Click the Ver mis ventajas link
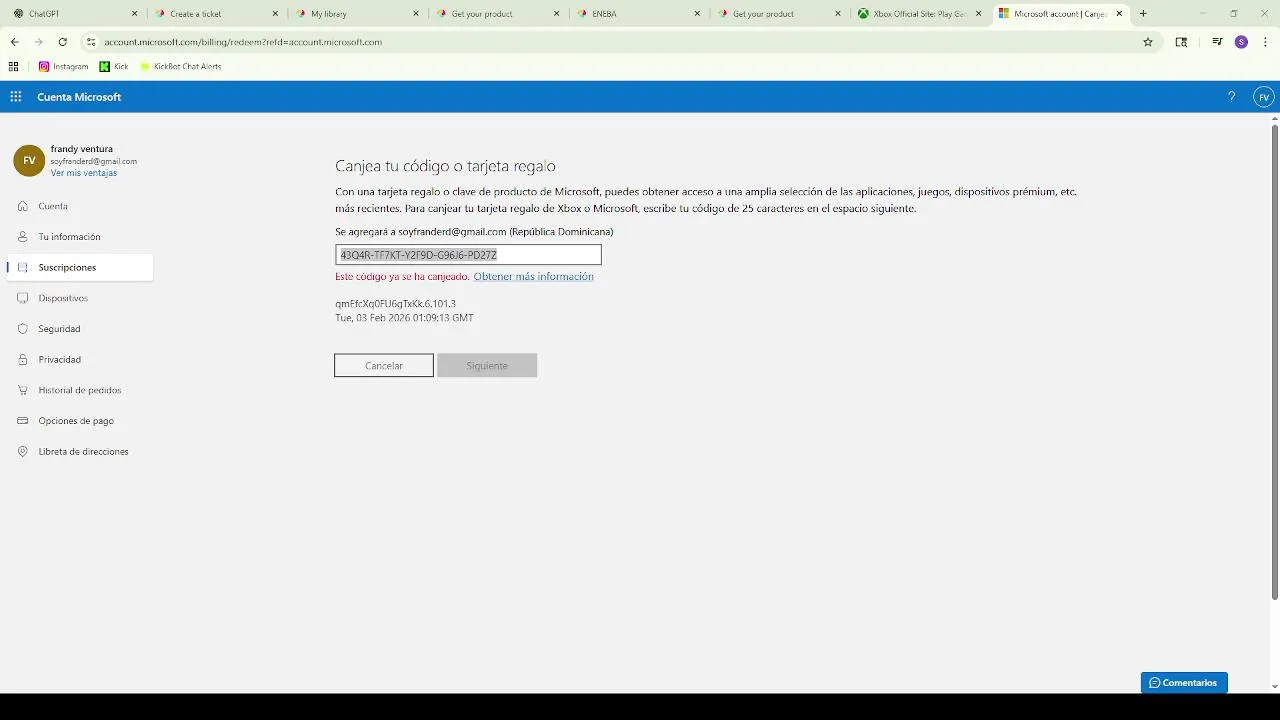Screen dimensions: 1280x720 point(84,173)
